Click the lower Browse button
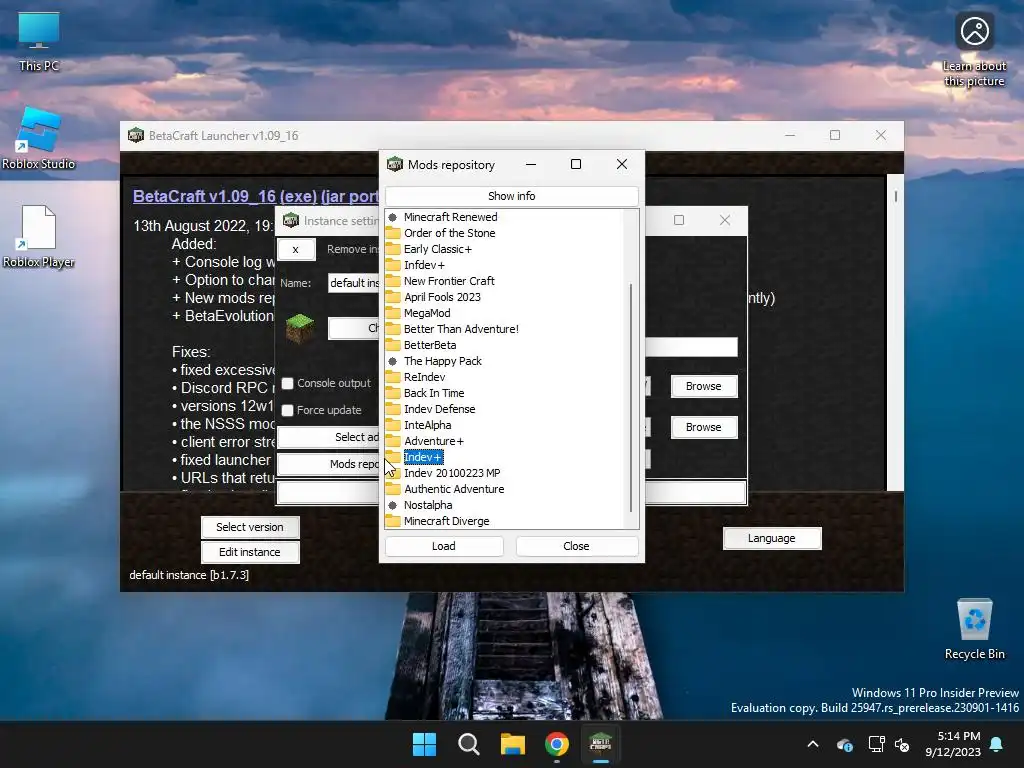The height and width of the screenshot is (768, 1024). 703,427
